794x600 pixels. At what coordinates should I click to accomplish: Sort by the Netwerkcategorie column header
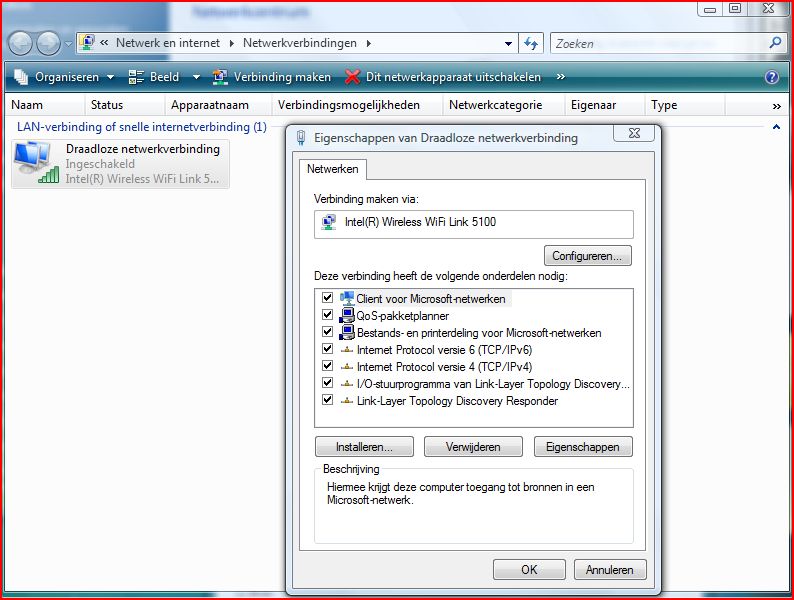(504, 105)
